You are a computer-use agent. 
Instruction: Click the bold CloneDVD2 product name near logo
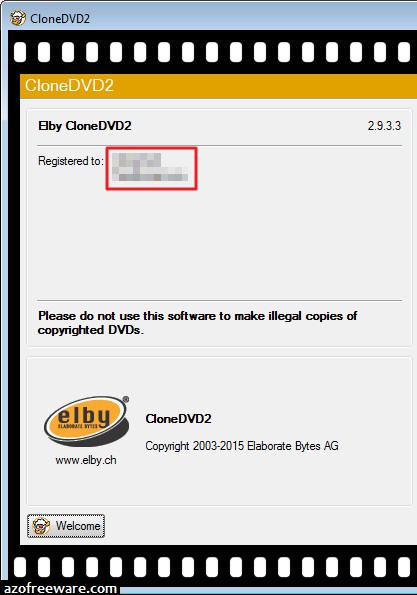pyautogui.click(x=178, y=419)
